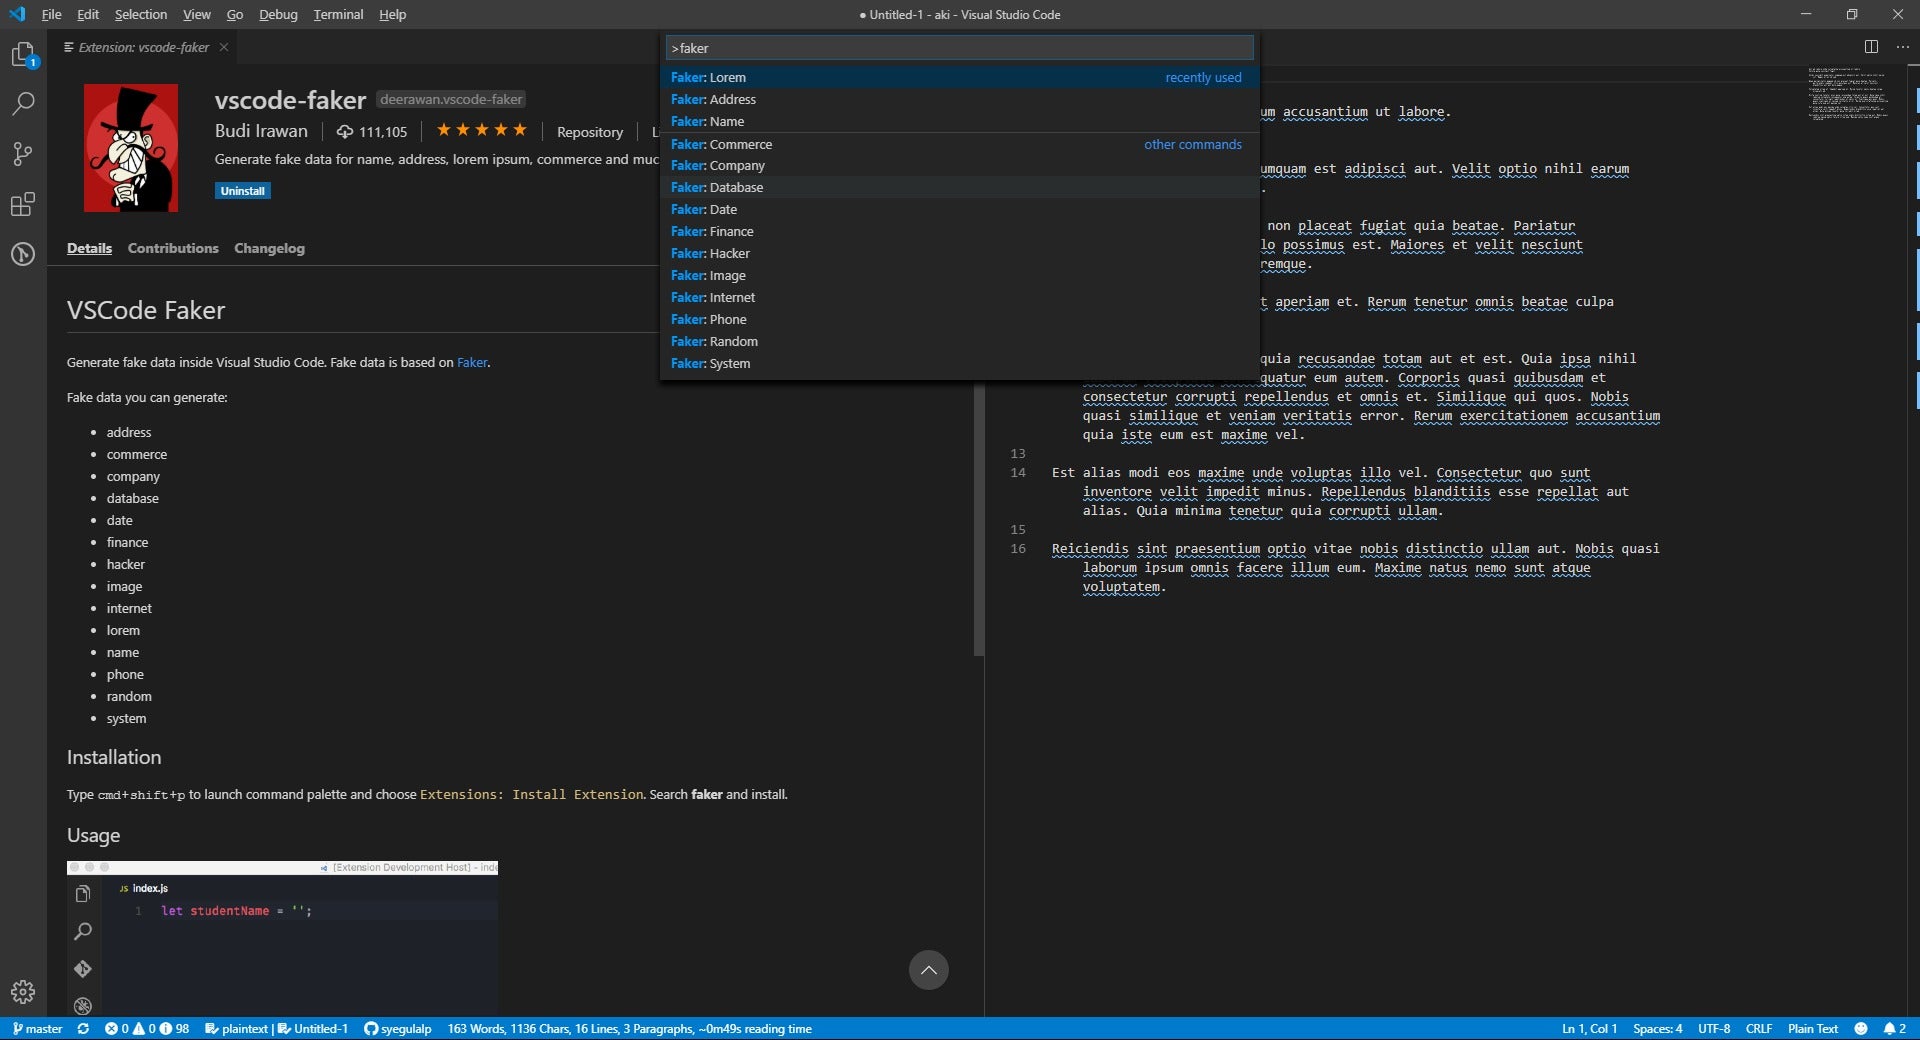Open the File menu
The image size is (1920, 1040).
click(52, 14)
